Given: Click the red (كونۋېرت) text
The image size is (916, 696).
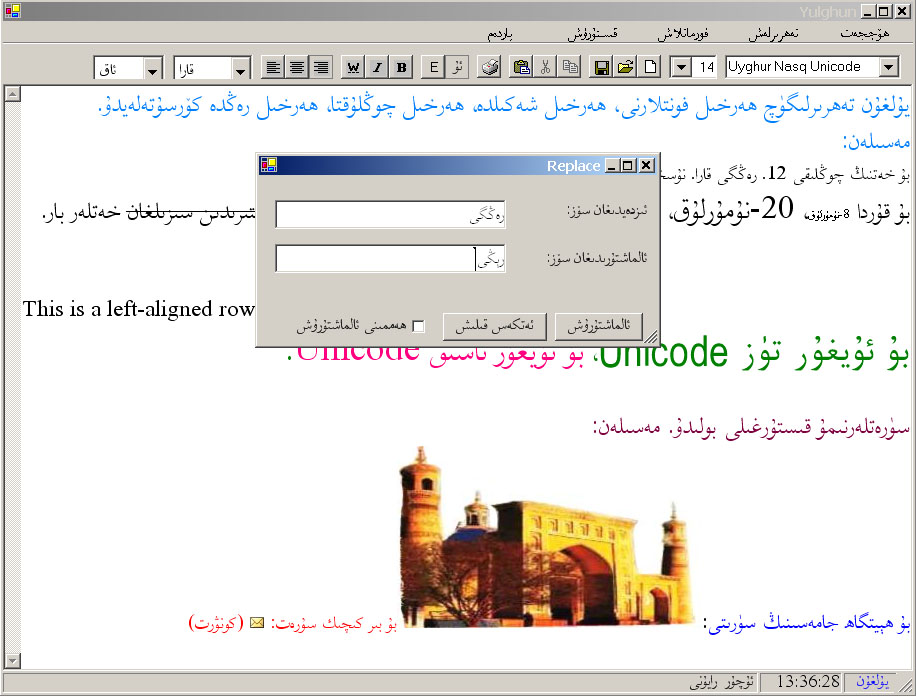Looking at the screenshot, I should tap(216, 623).
